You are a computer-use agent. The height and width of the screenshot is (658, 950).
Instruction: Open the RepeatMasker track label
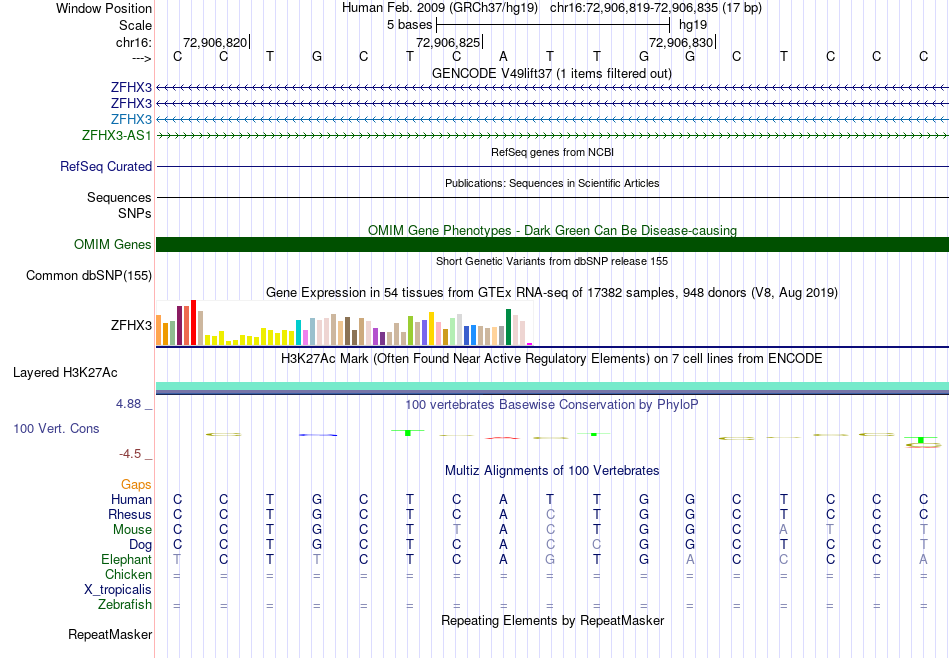(110, 635)
